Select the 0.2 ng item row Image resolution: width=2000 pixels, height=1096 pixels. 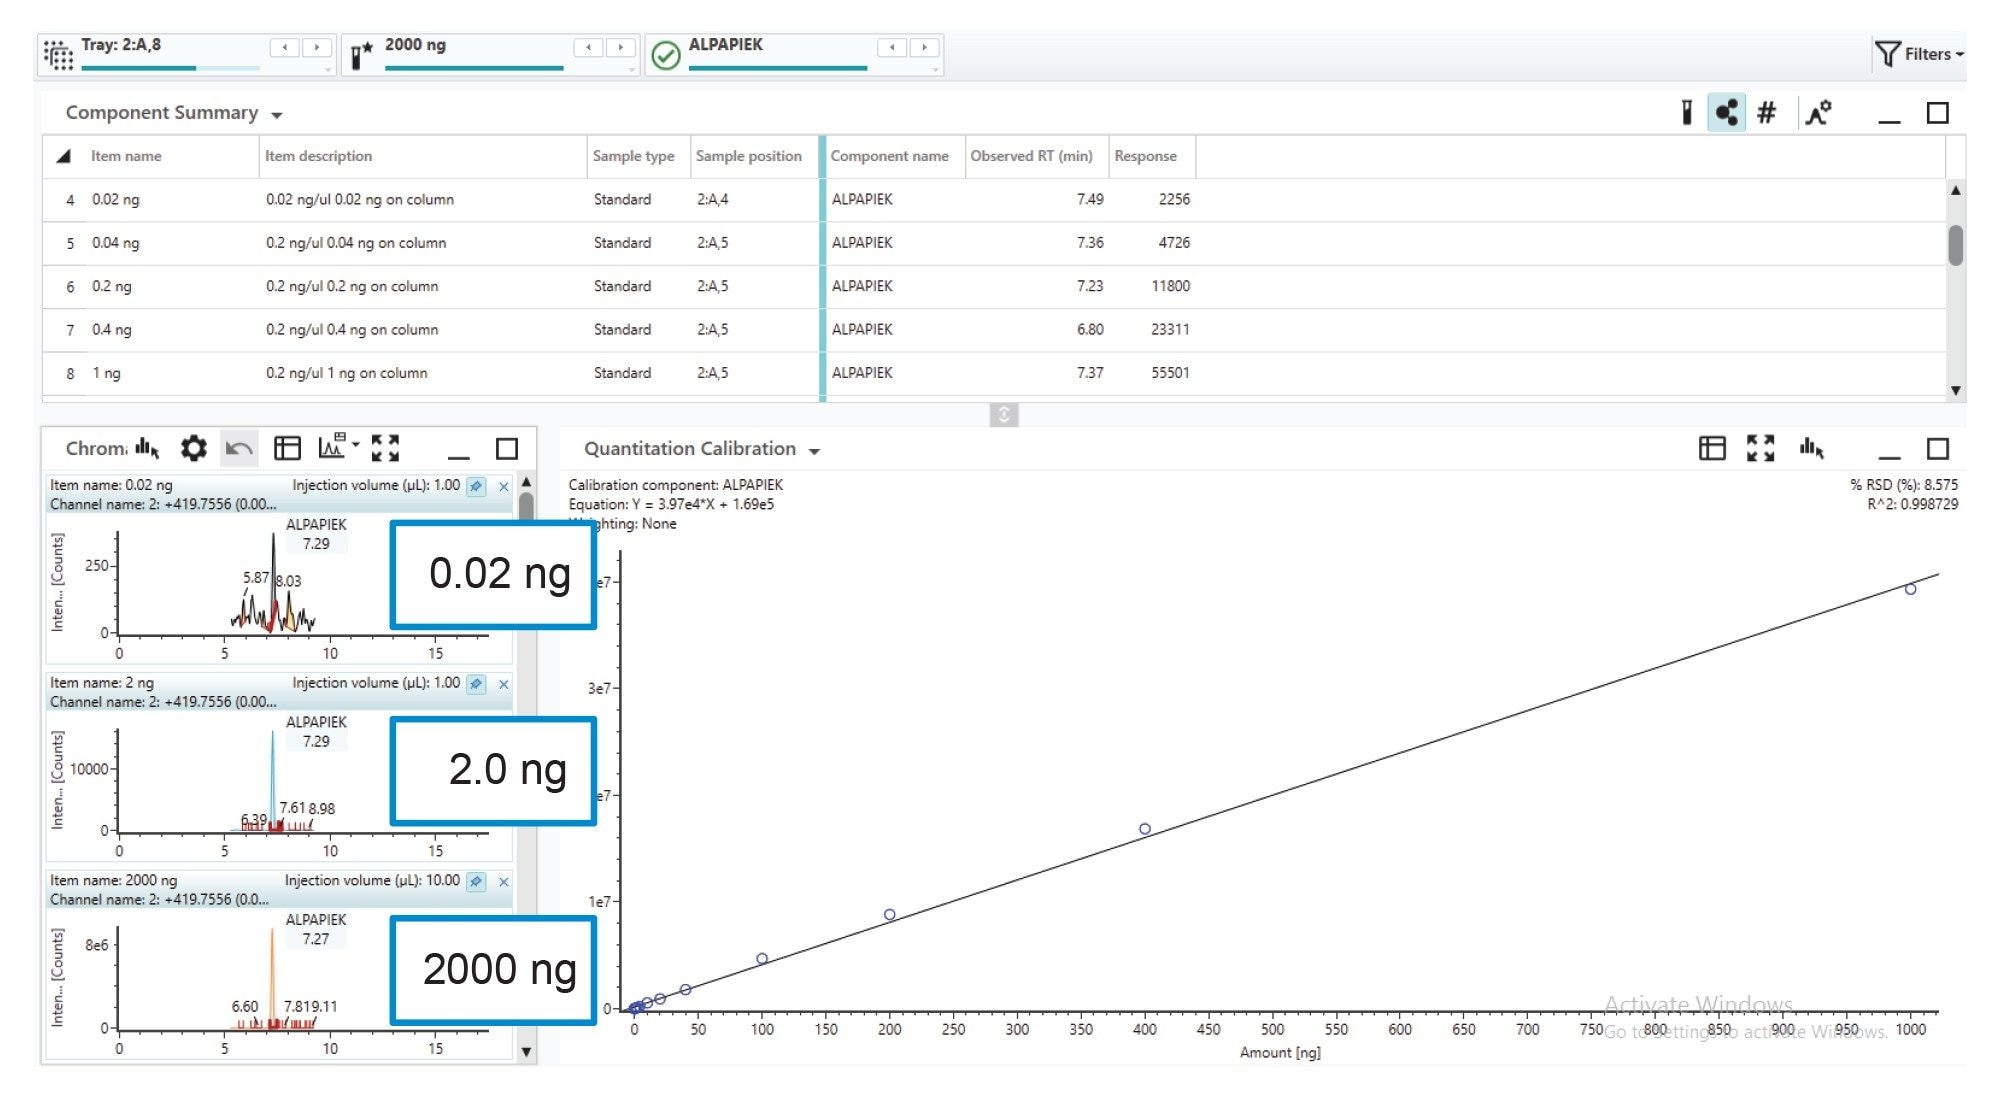pos(994,286)
